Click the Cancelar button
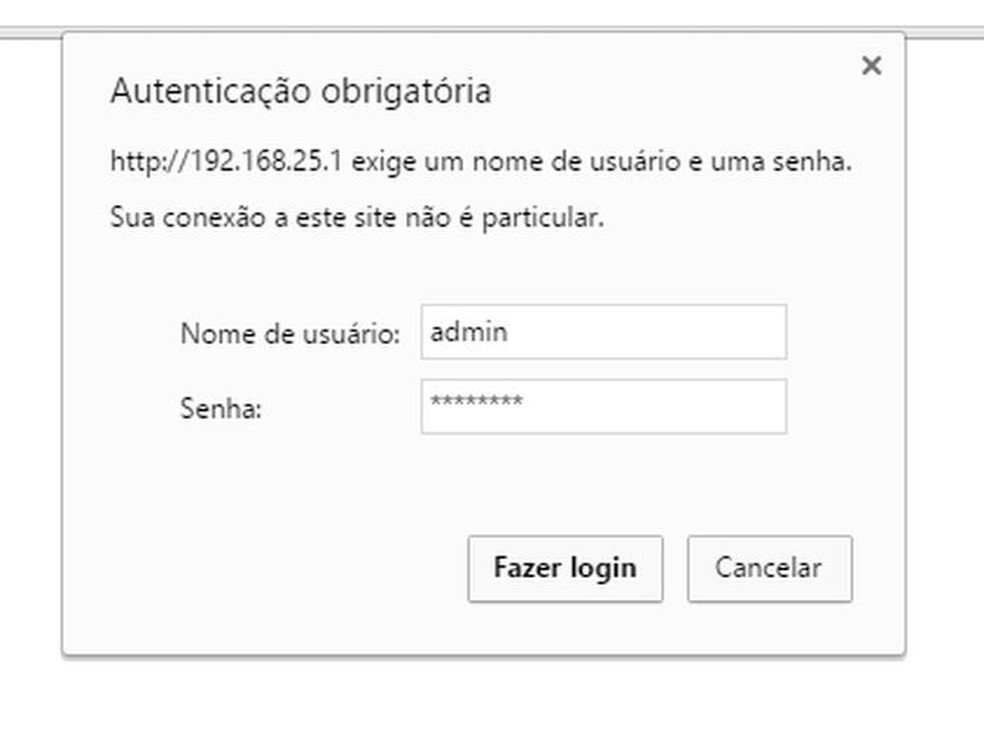 [769, 568]
